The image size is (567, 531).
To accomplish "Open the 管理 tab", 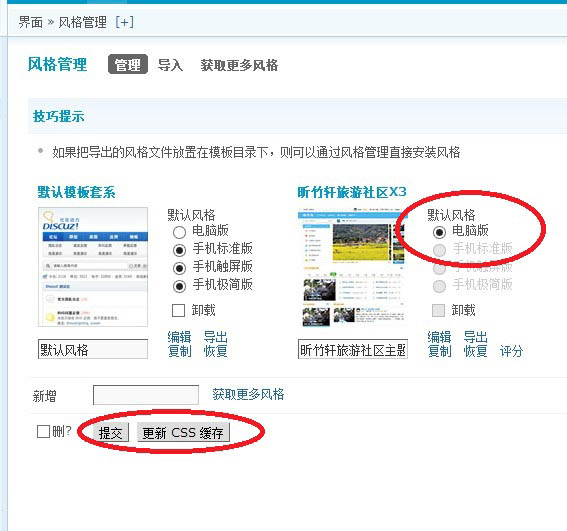I will [x=128, y=64].
